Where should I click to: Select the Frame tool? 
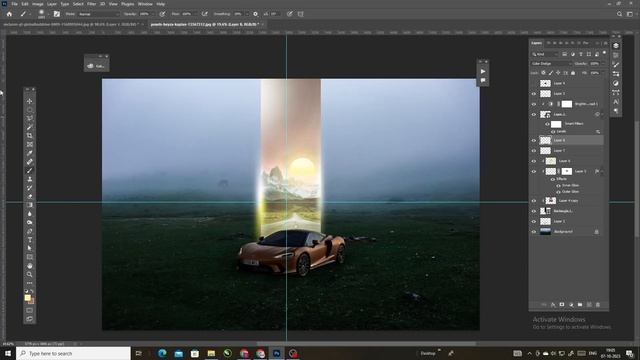pos(29,144)
